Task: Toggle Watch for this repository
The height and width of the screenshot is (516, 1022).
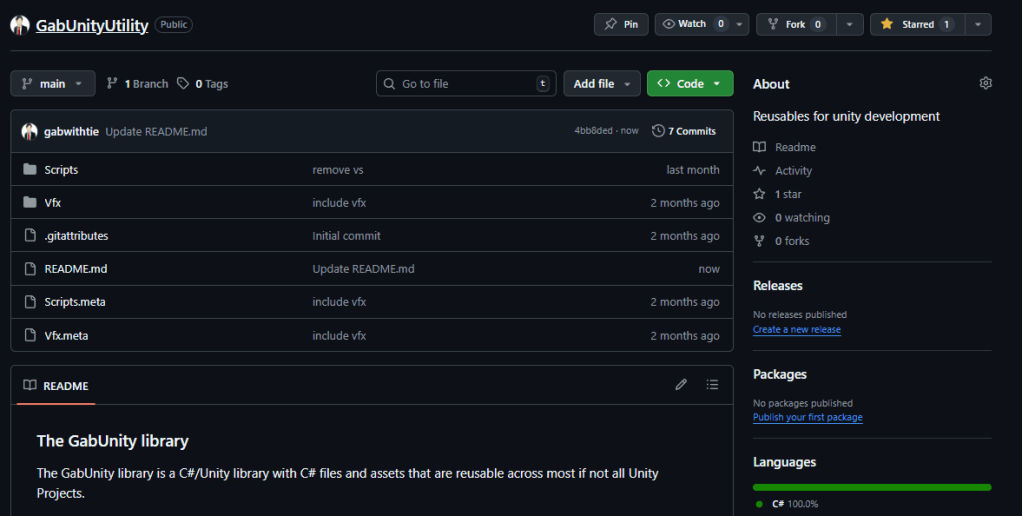Action: [692, 24]
